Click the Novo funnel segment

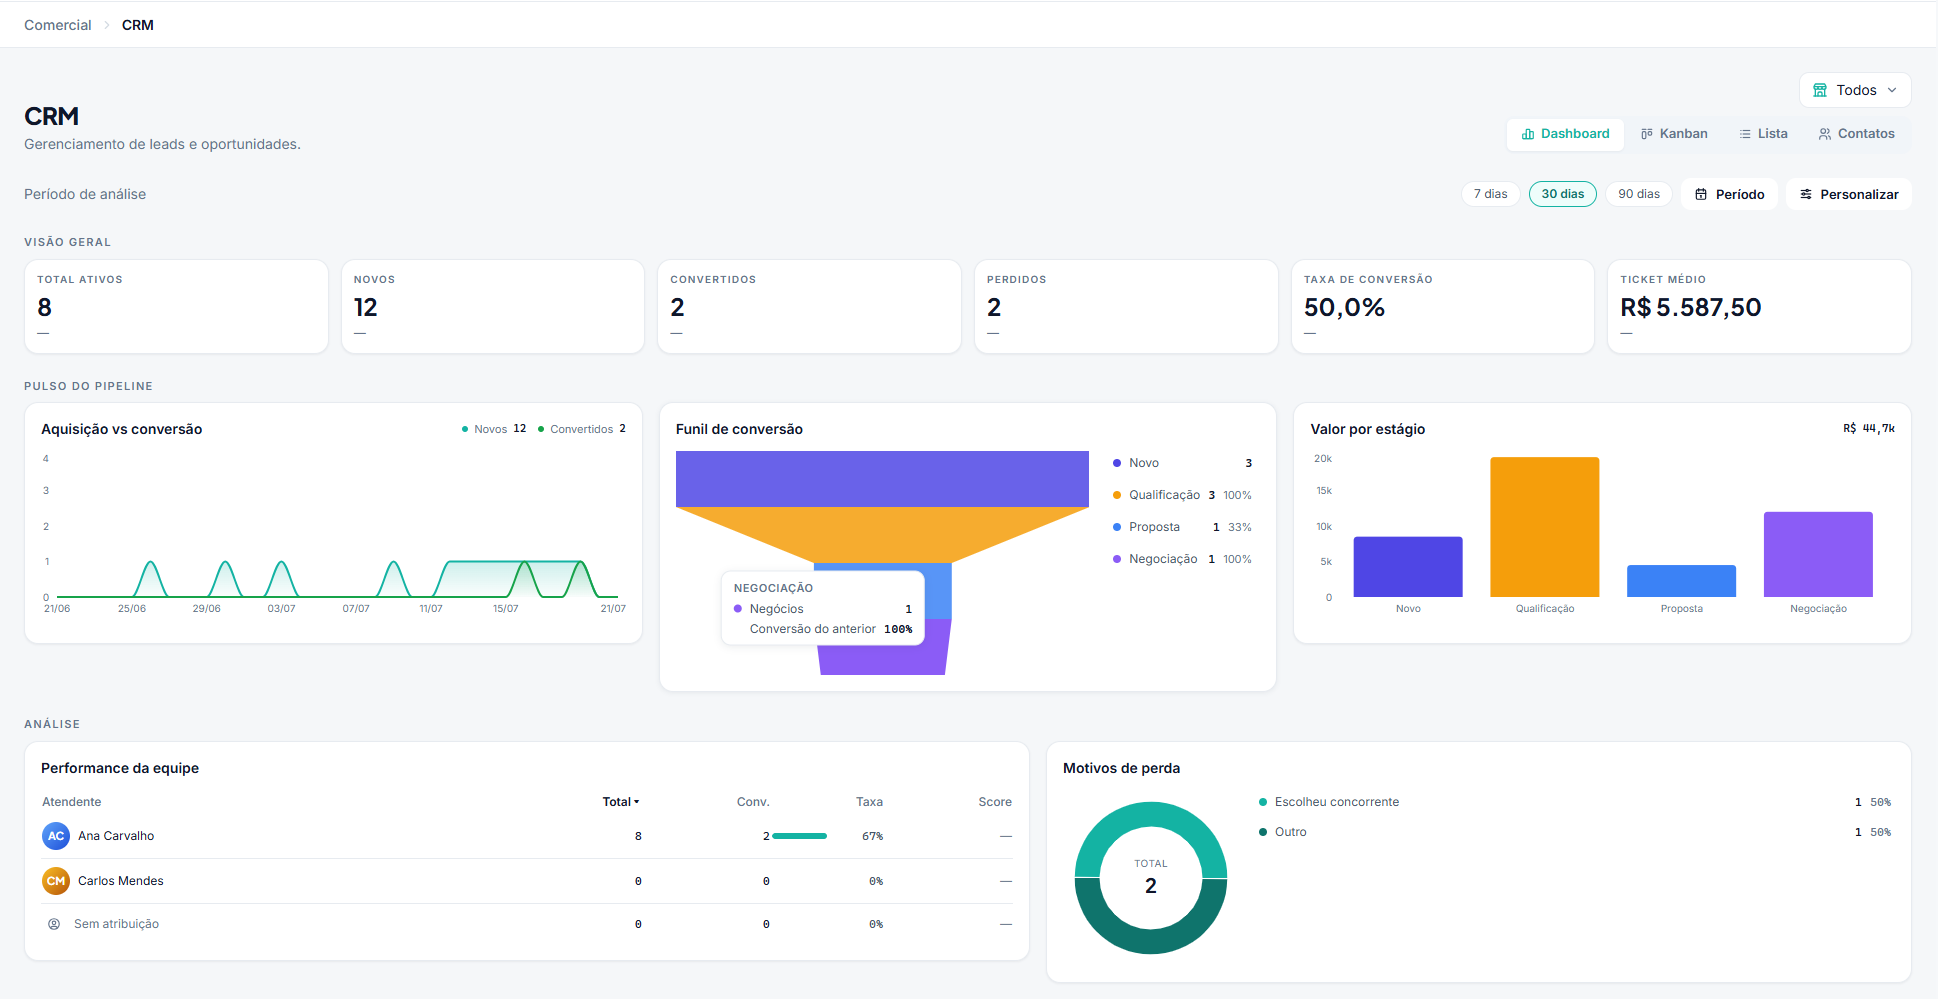click(882, 479)
